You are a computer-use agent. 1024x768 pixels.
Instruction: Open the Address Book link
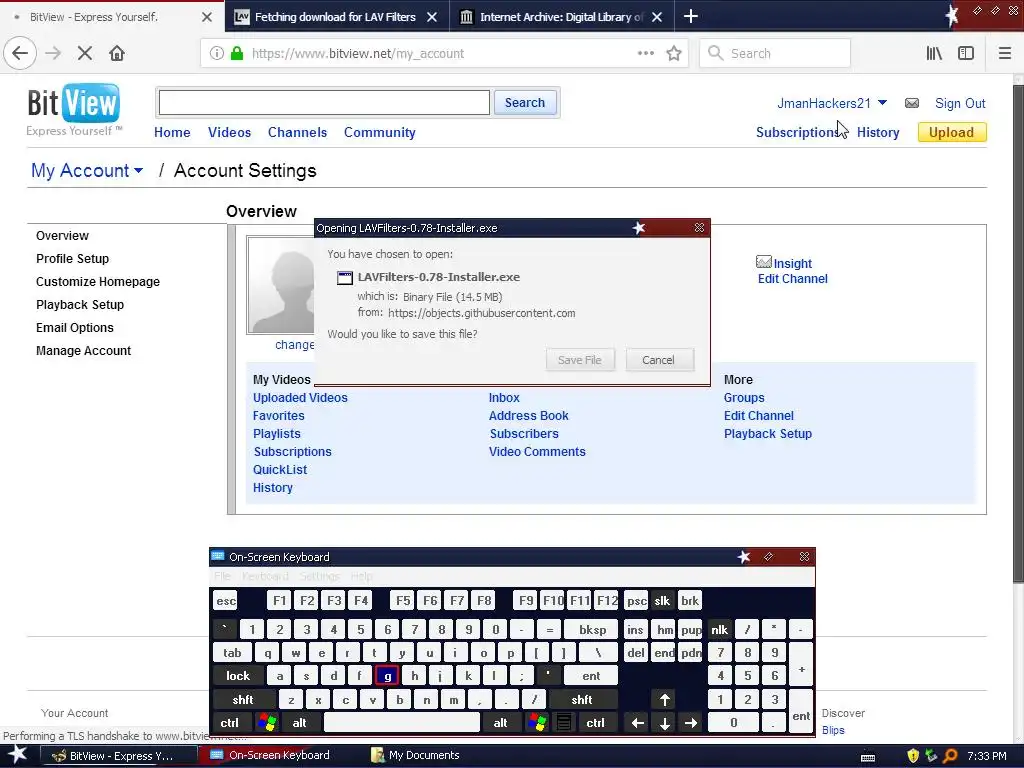point(528,416)
